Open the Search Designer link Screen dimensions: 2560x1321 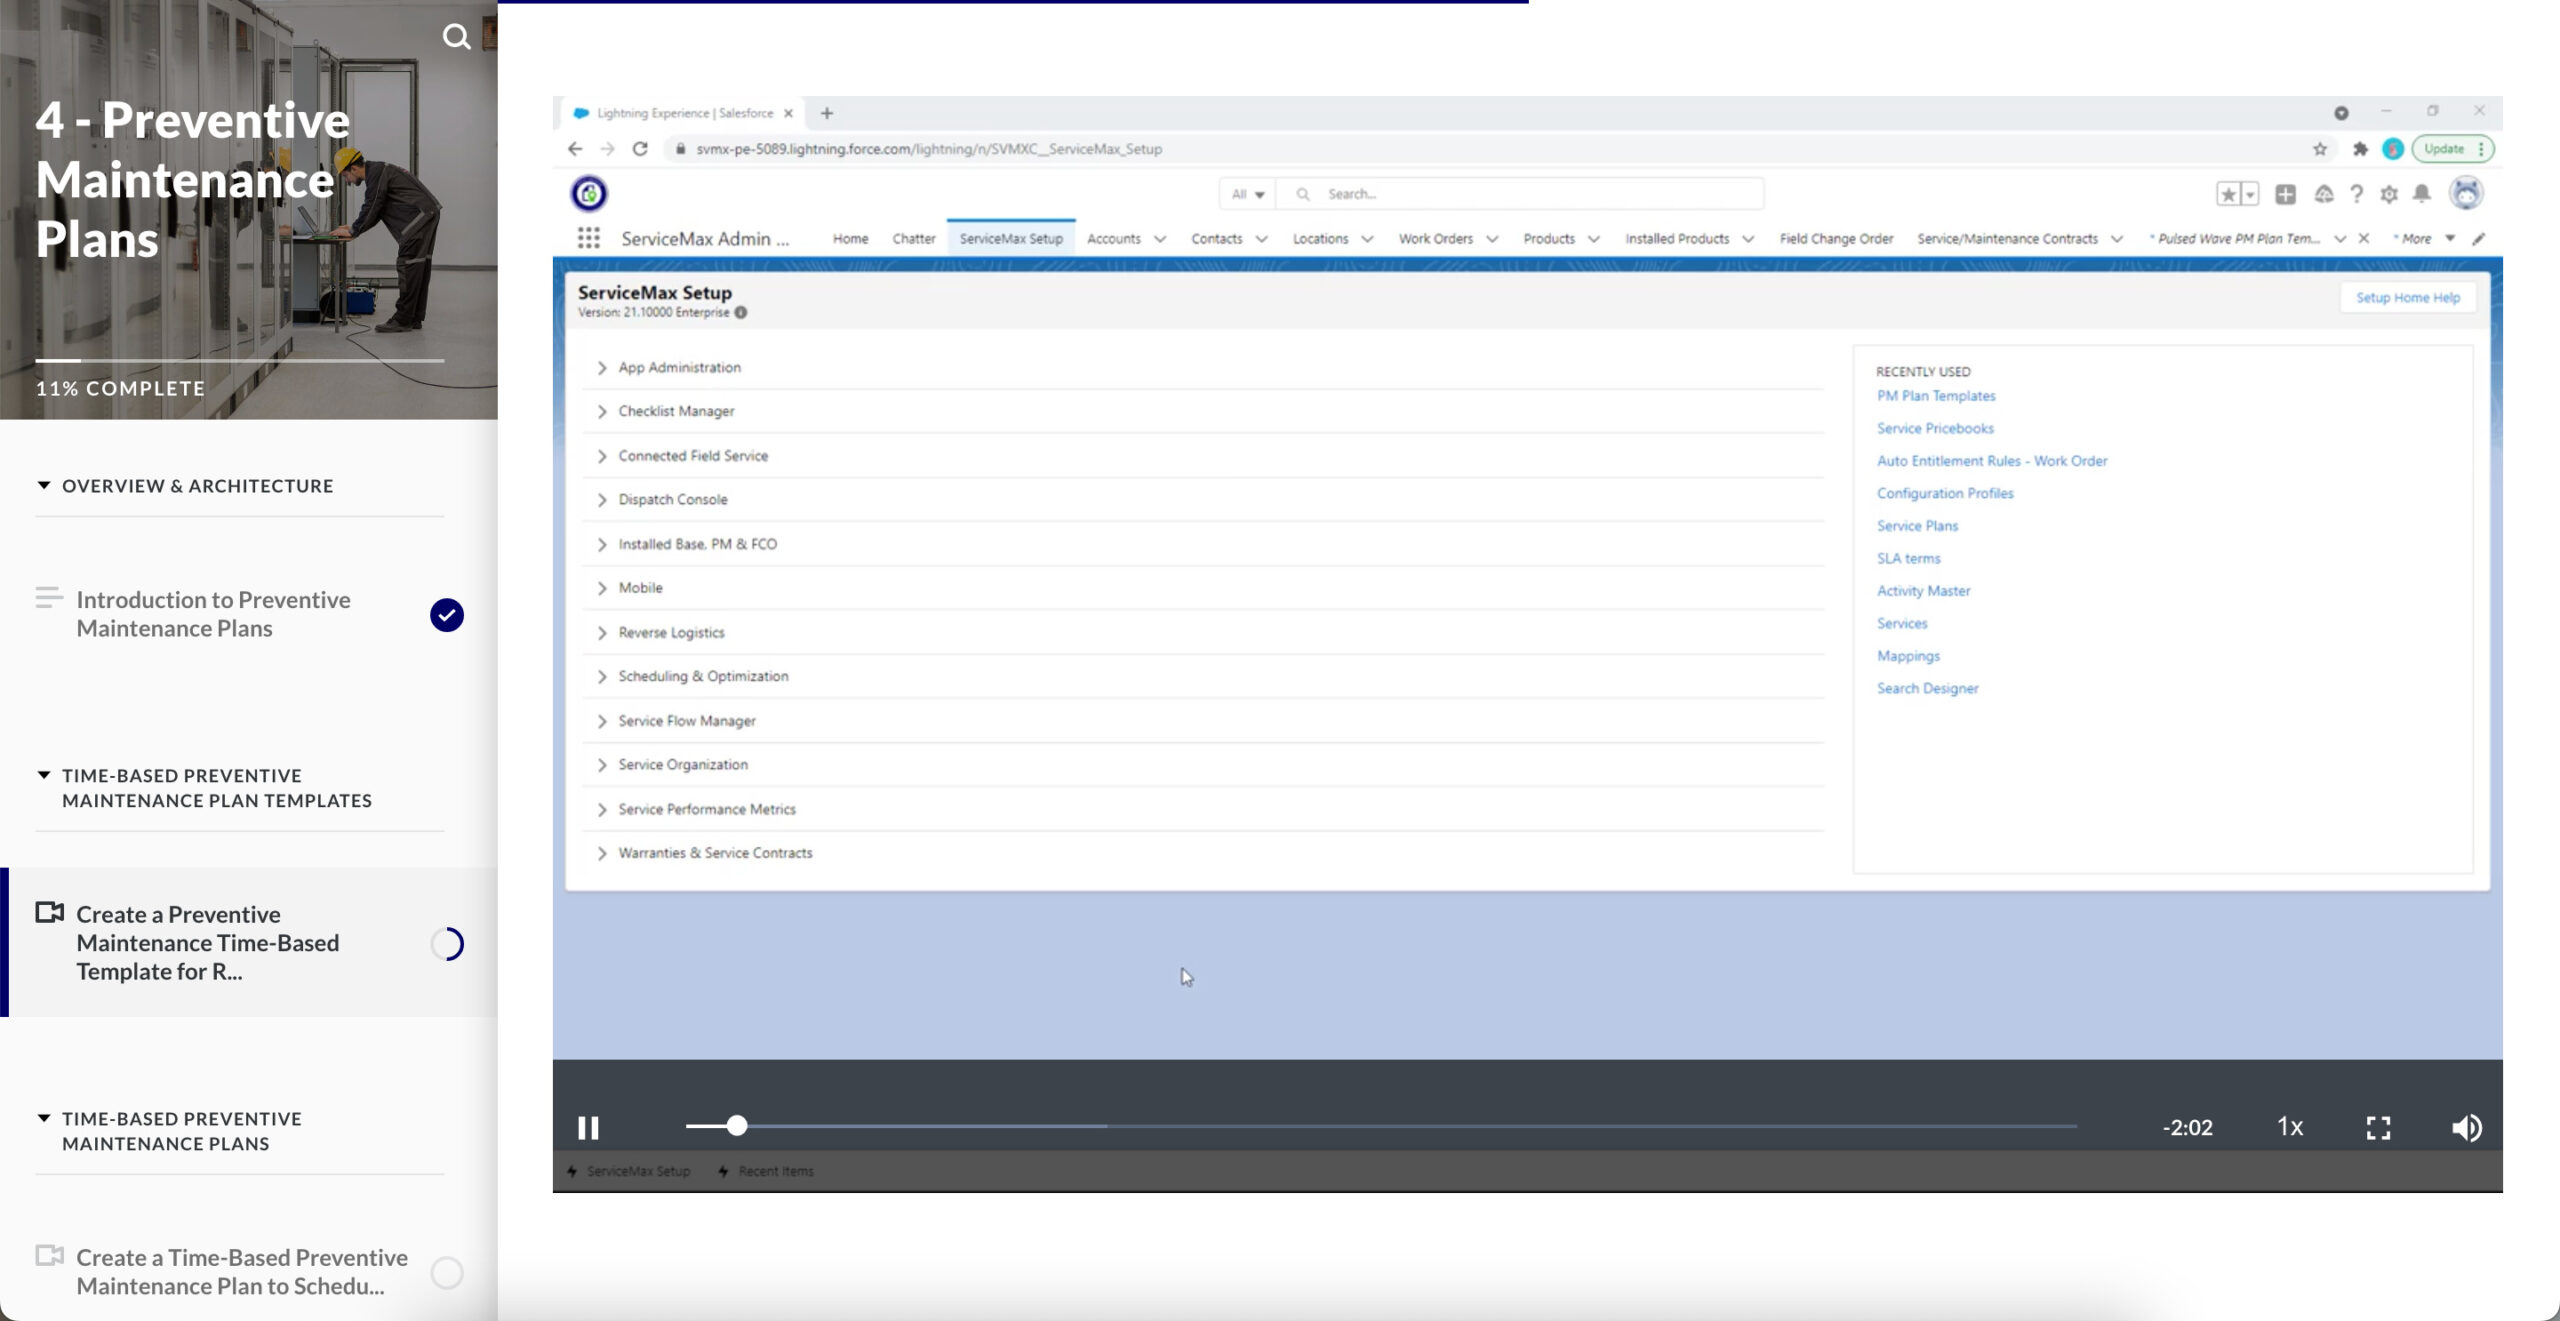coord(1927,688)
